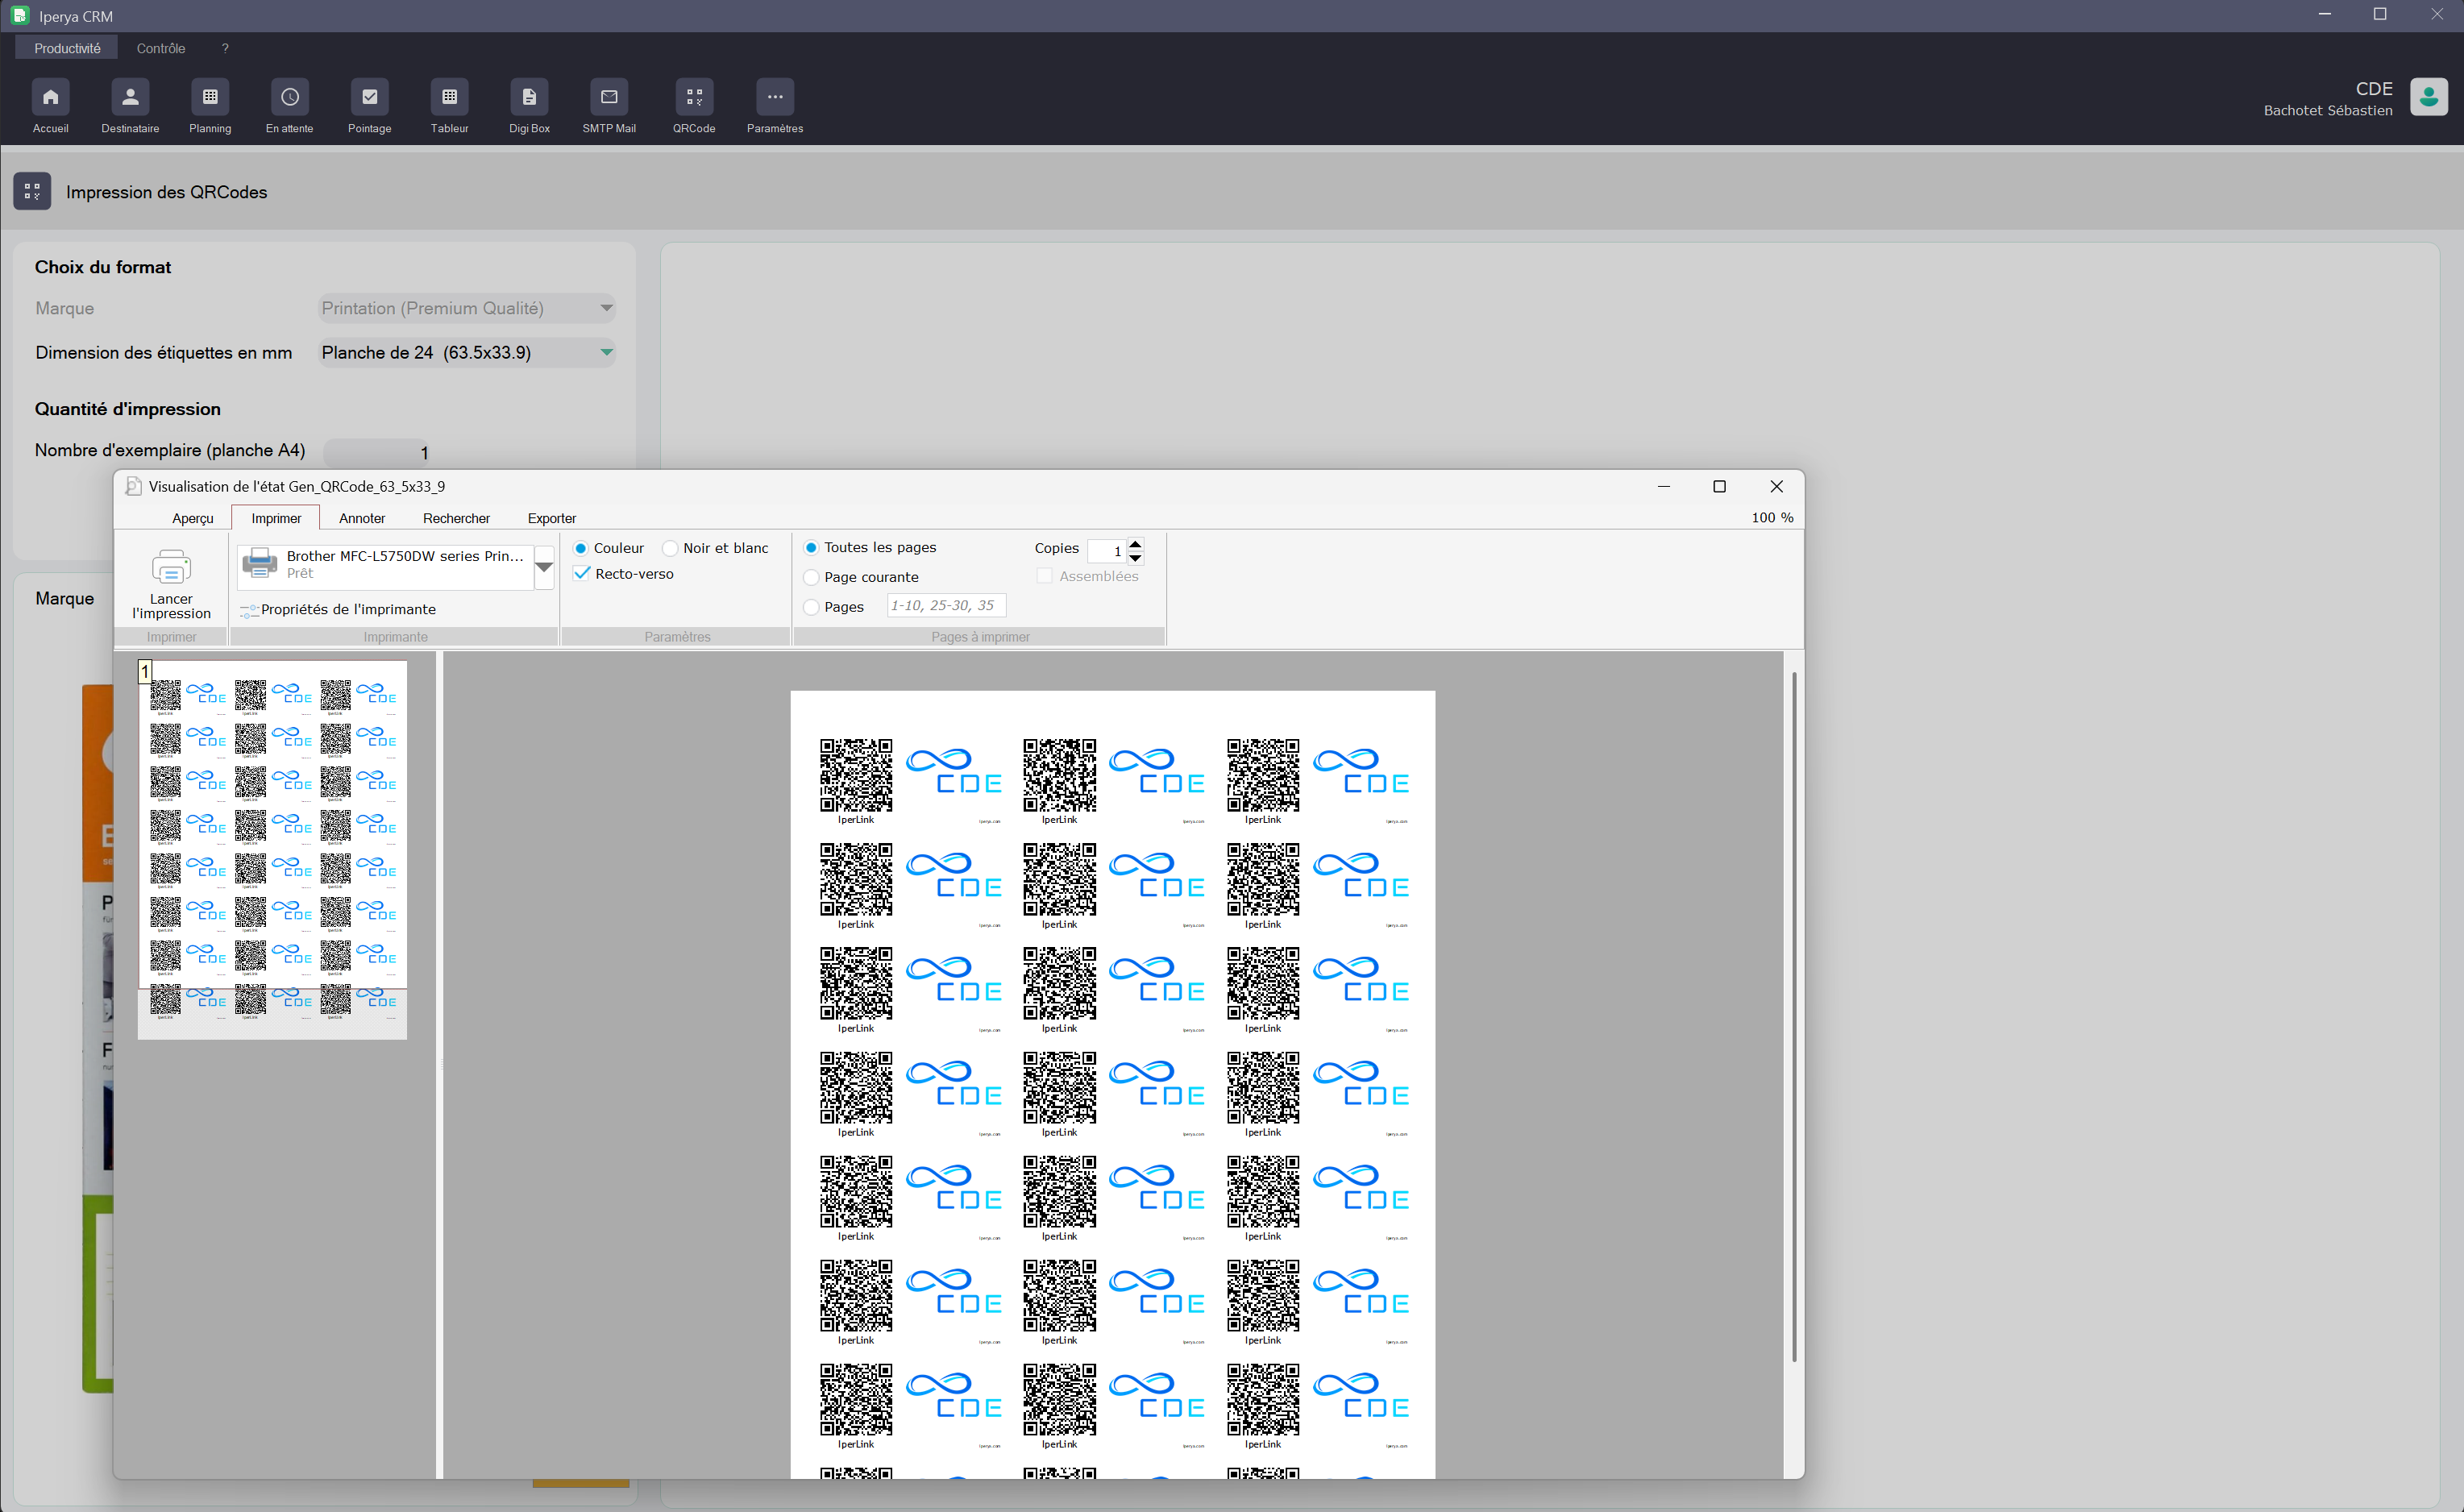The width and height of the screenshot is (2464, 1512).
Task: Open the Destinataire contacts icon
Action: coord(130,97)
